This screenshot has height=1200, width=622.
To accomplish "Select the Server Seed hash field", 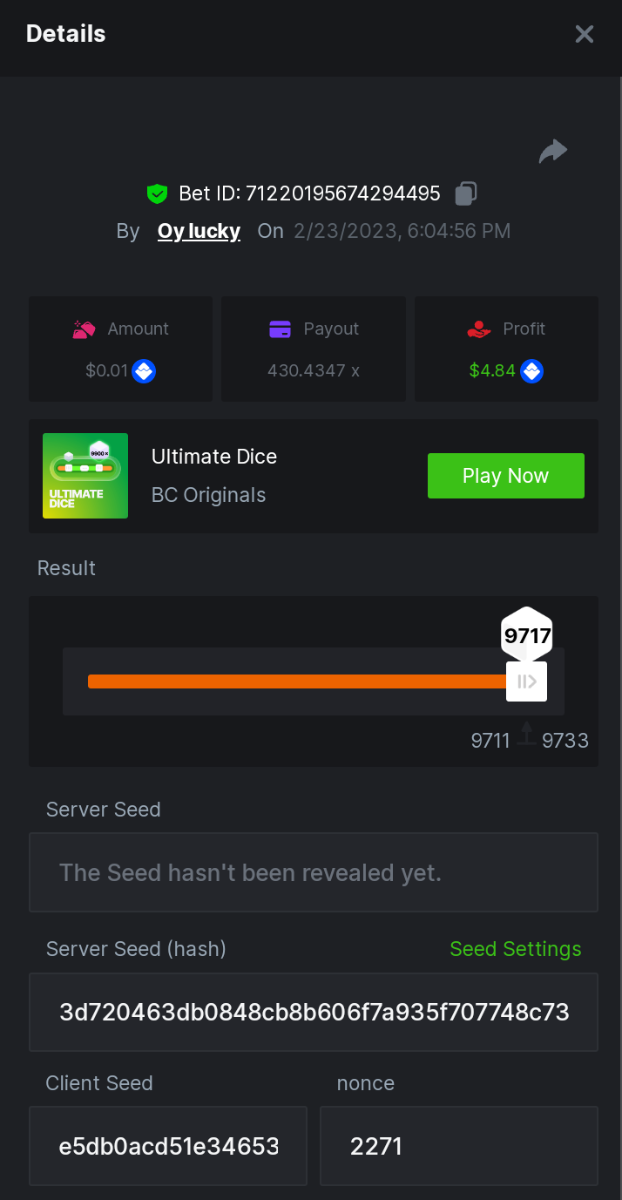I will pos(313,1012).
